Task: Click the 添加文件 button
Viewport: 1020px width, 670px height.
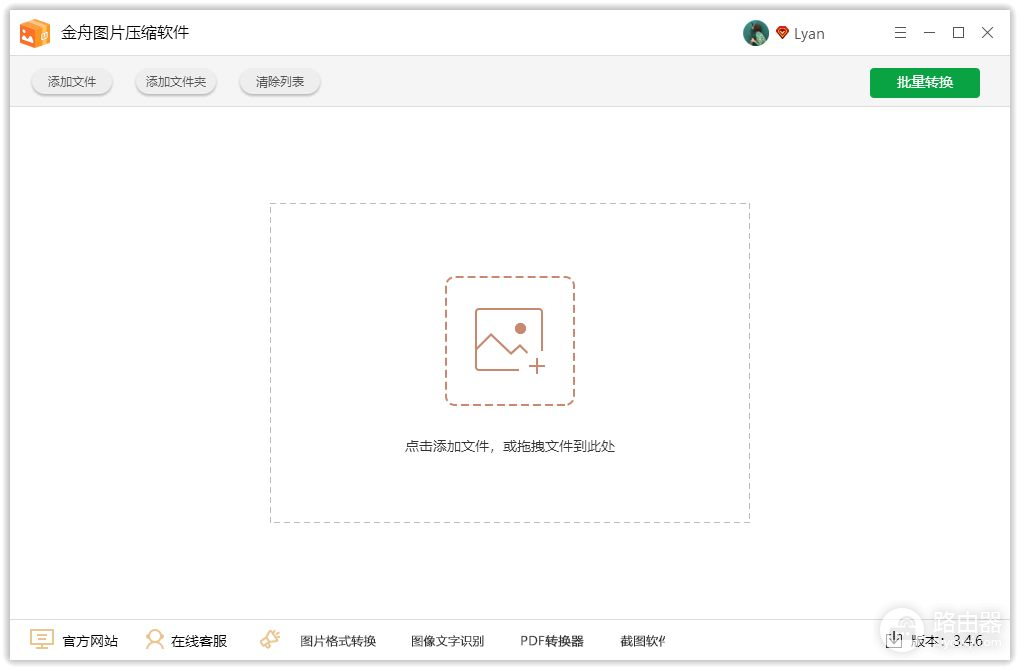Action: [72, 82]
